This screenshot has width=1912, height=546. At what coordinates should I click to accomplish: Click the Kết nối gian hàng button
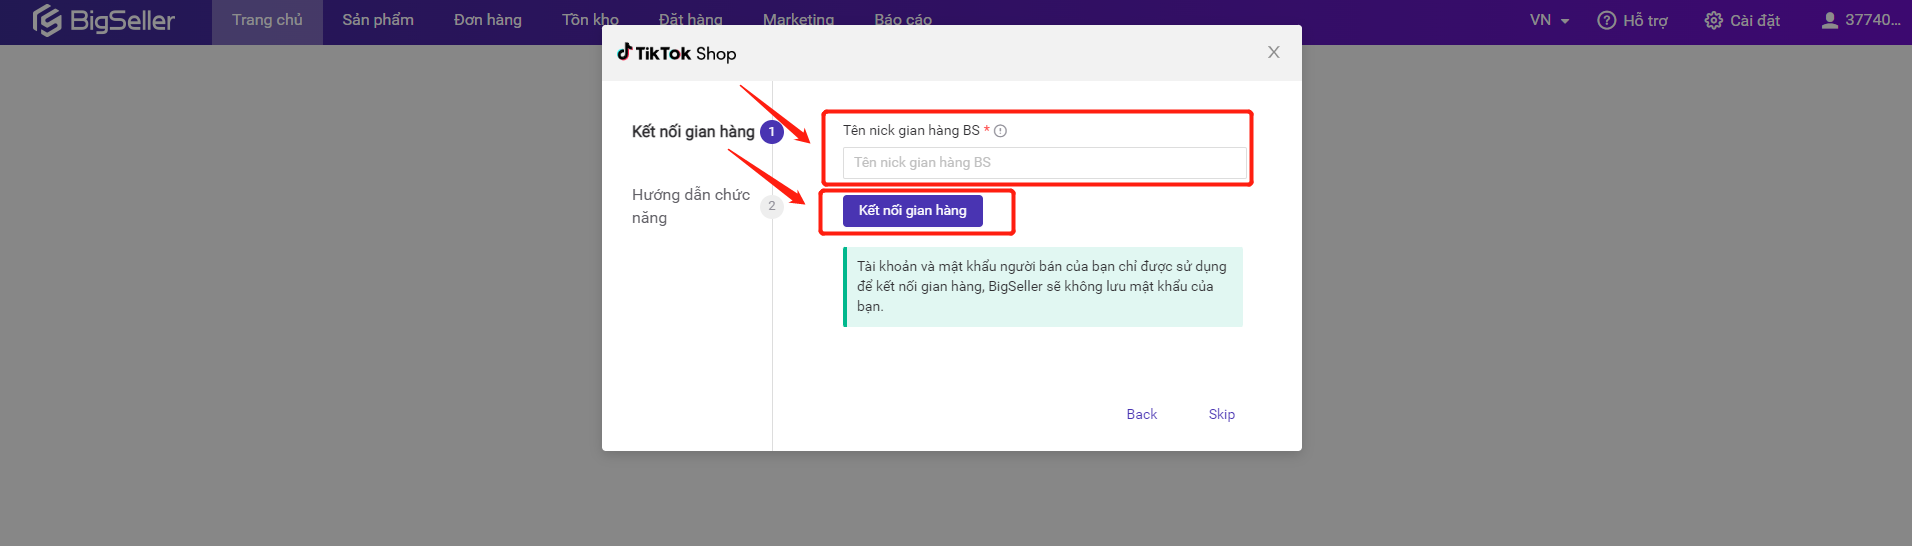point(913,211)
